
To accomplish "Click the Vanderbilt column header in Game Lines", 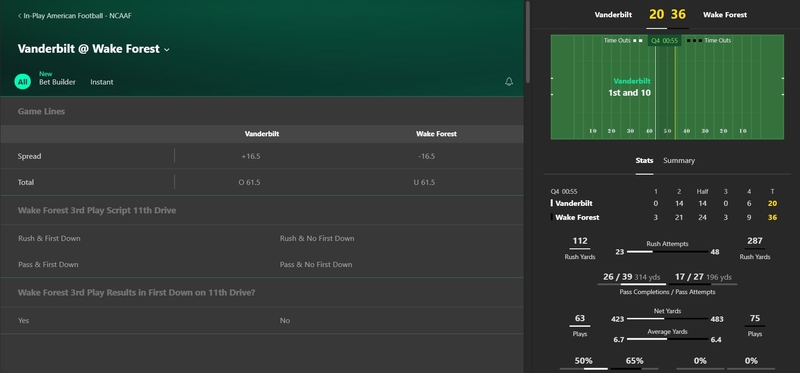I will coord(262,134).
